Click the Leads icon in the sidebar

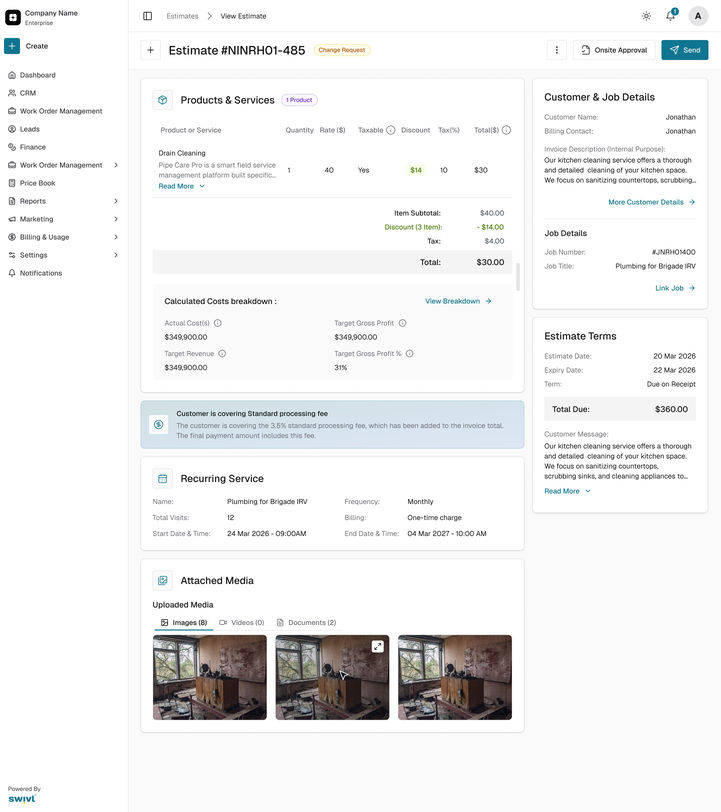[12, 129]
